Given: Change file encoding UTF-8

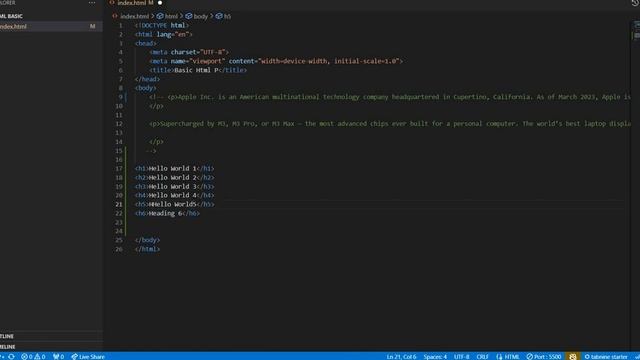Looking at the screenshot, I should (x=462, y=356).
